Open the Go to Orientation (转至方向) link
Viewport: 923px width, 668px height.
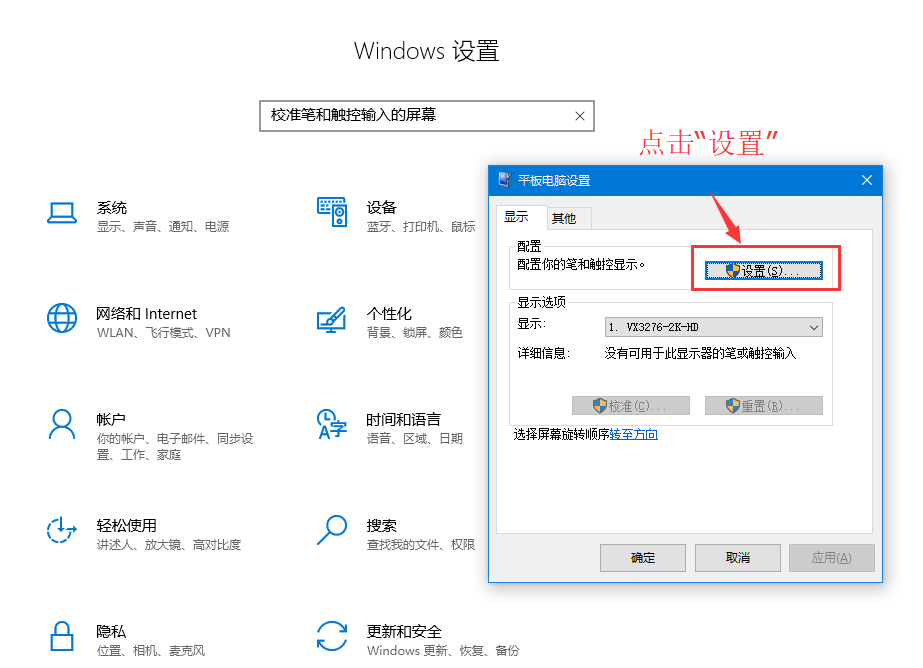[x=634, y=434]
